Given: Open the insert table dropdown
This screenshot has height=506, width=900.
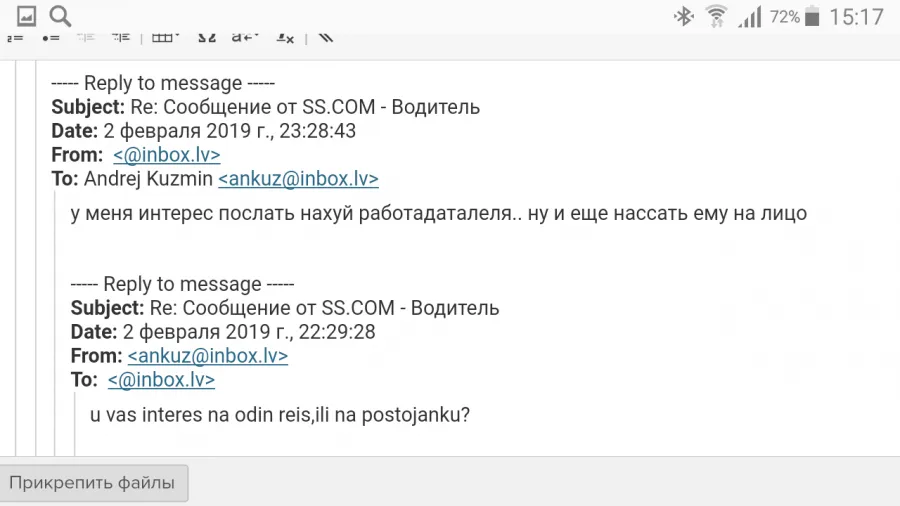Looking at the screenshot, I should coord(165,38).
